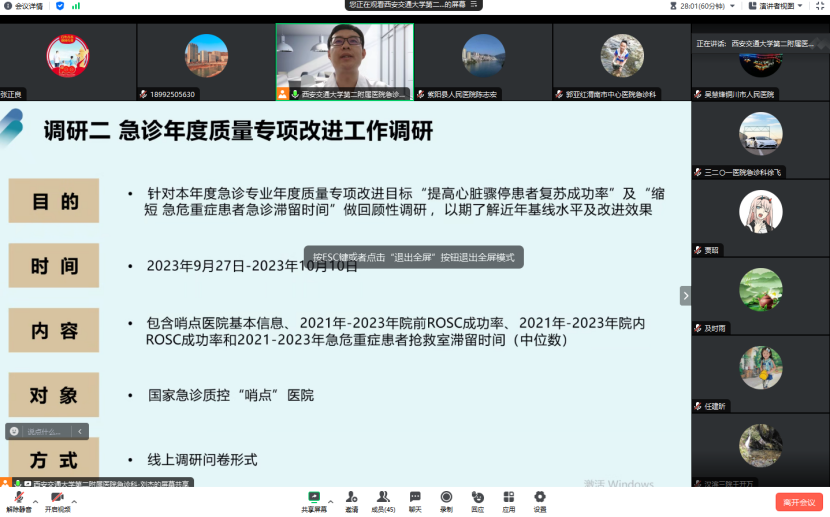
Task: Click the active speaker's green microphone icon
Action: tap(295, 94)
